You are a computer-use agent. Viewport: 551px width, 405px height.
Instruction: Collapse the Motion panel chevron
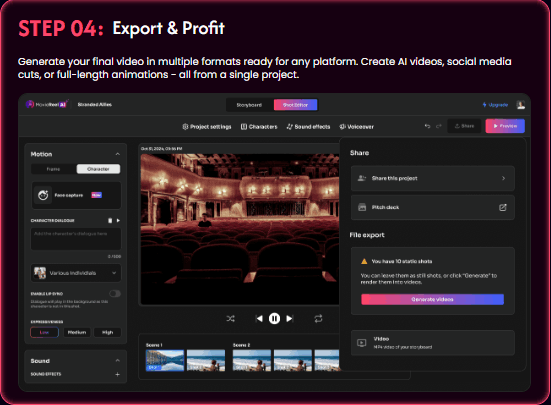click(x=118, y=154)
